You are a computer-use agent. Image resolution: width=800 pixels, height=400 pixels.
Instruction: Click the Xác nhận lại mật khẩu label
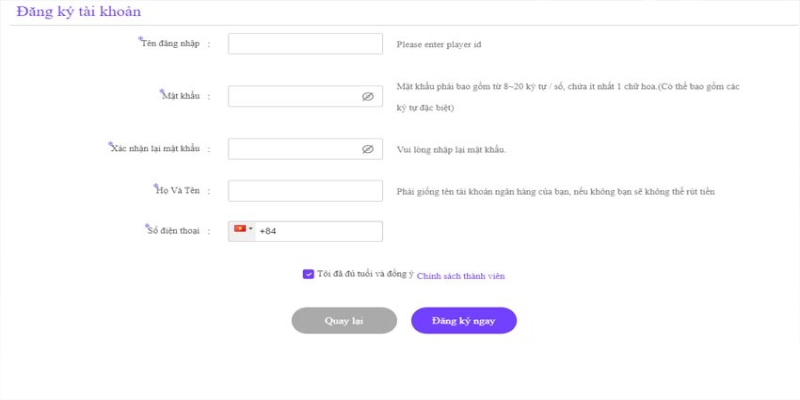pyautogui.click(x=156, y=148)
